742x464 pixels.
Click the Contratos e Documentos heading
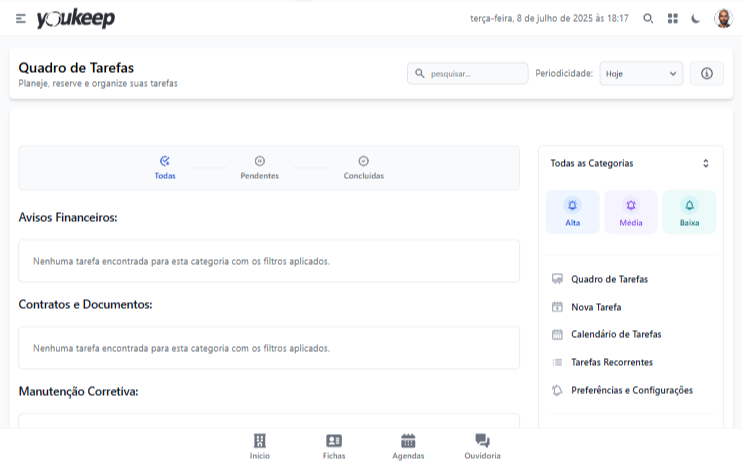tap(85, 305)
